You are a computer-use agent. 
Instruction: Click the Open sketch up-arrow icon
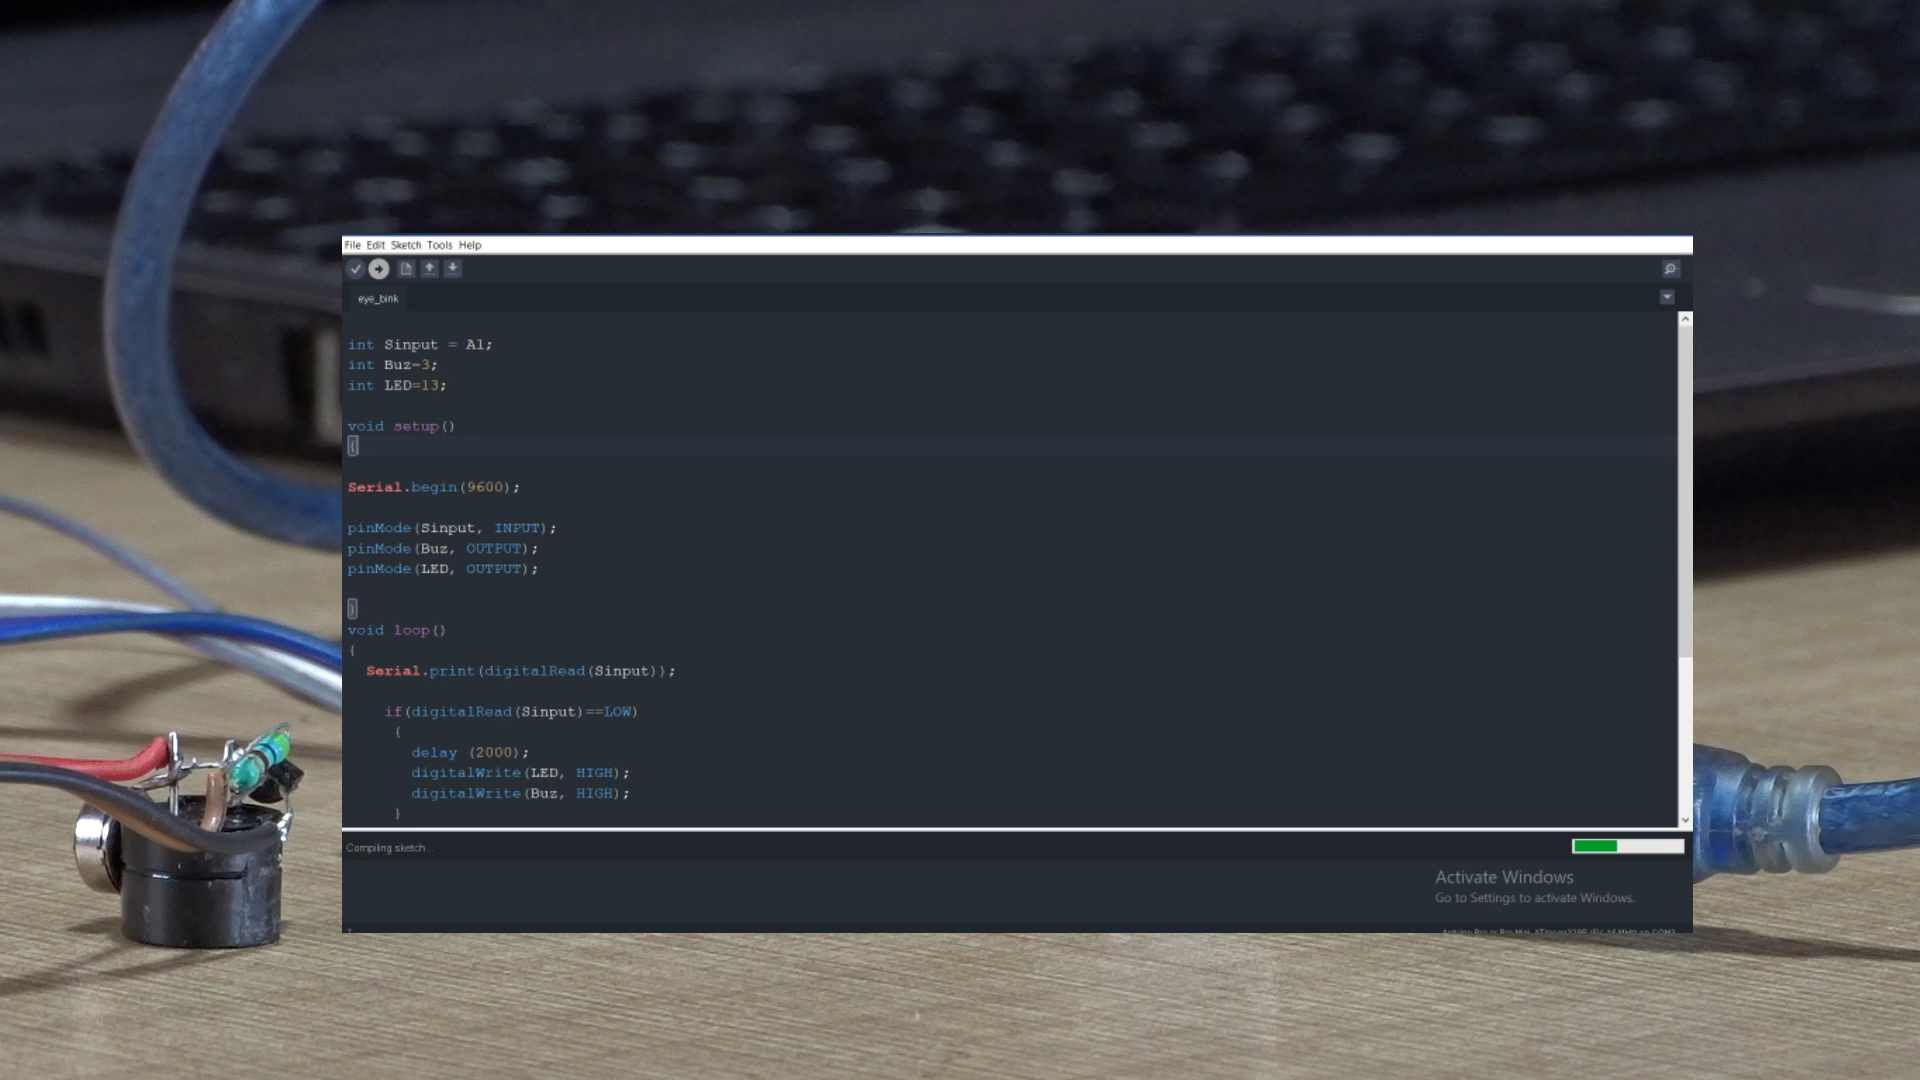429,269
